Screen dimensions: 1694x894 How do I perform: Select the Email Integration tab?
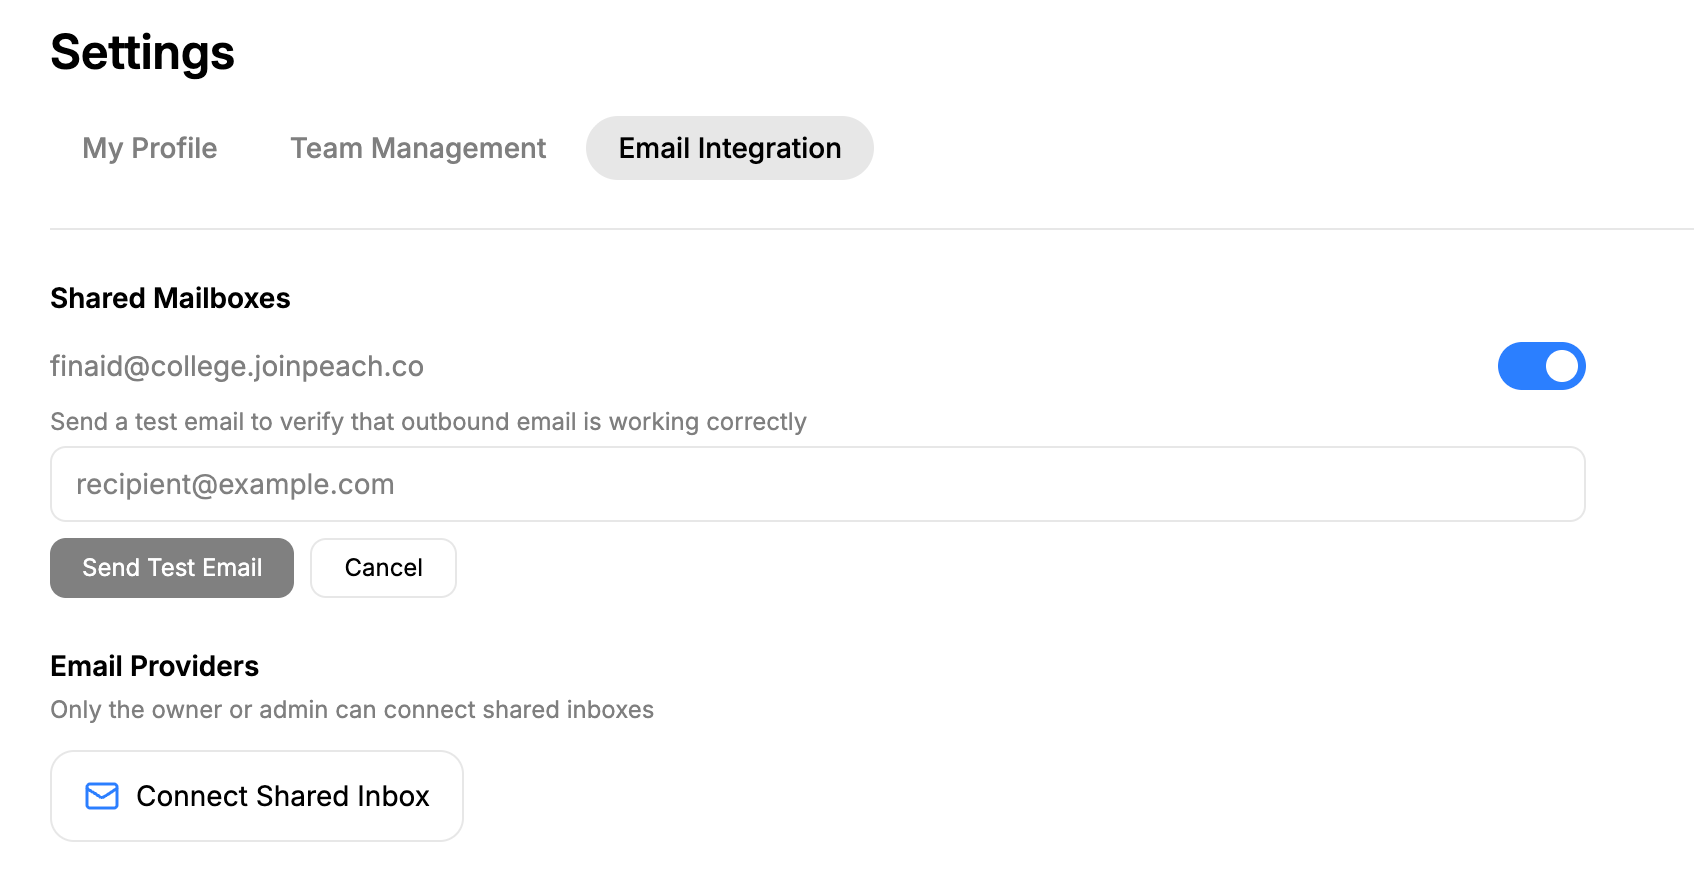tap(730, 148)
